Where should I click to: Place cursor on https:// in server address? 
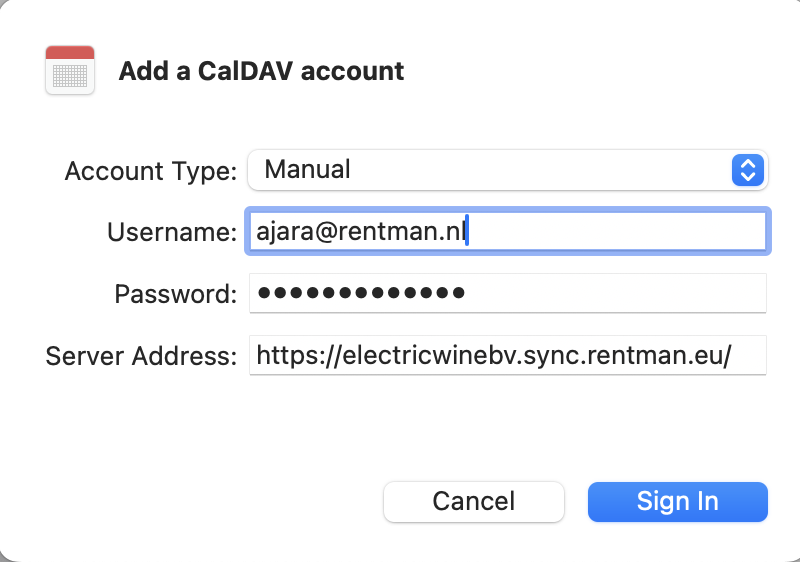(x=298, y=355)
